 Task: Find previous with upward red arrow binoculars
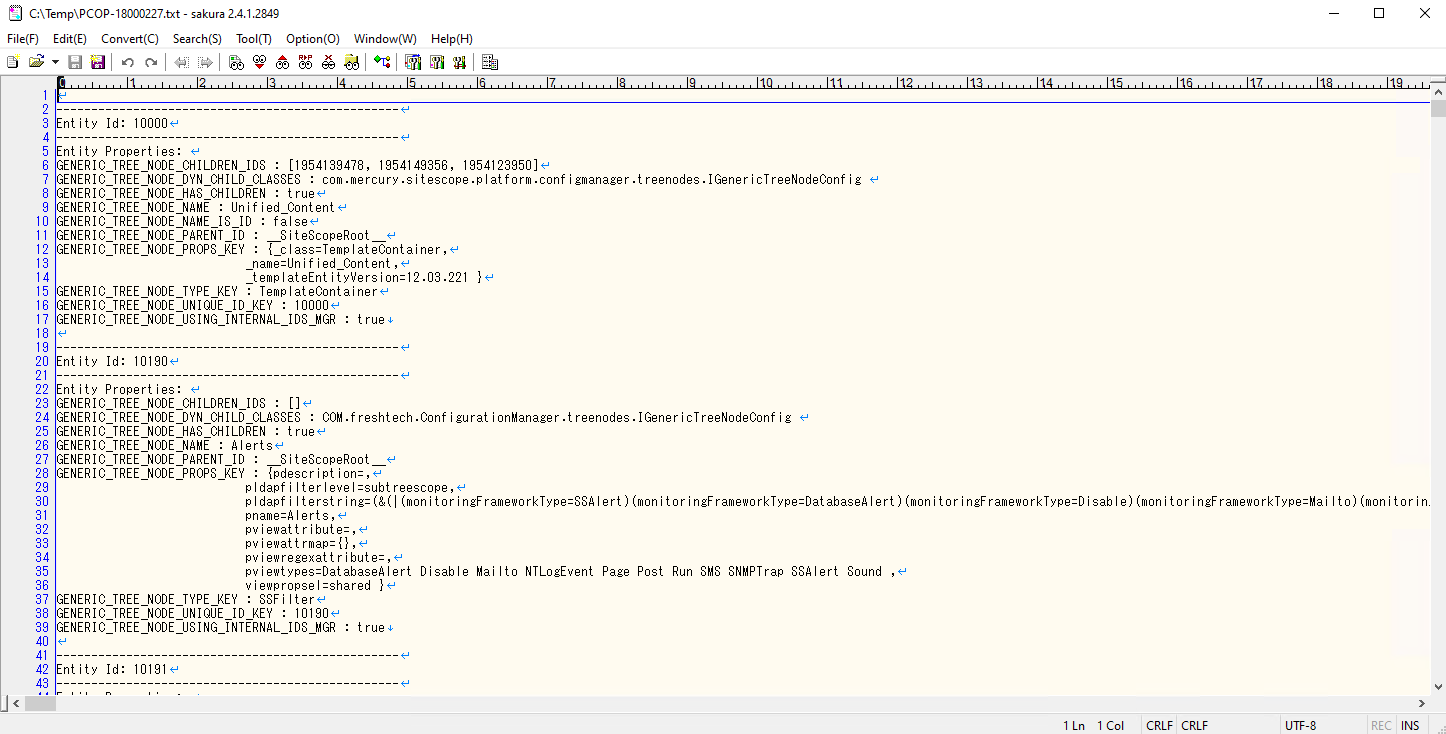282,62
